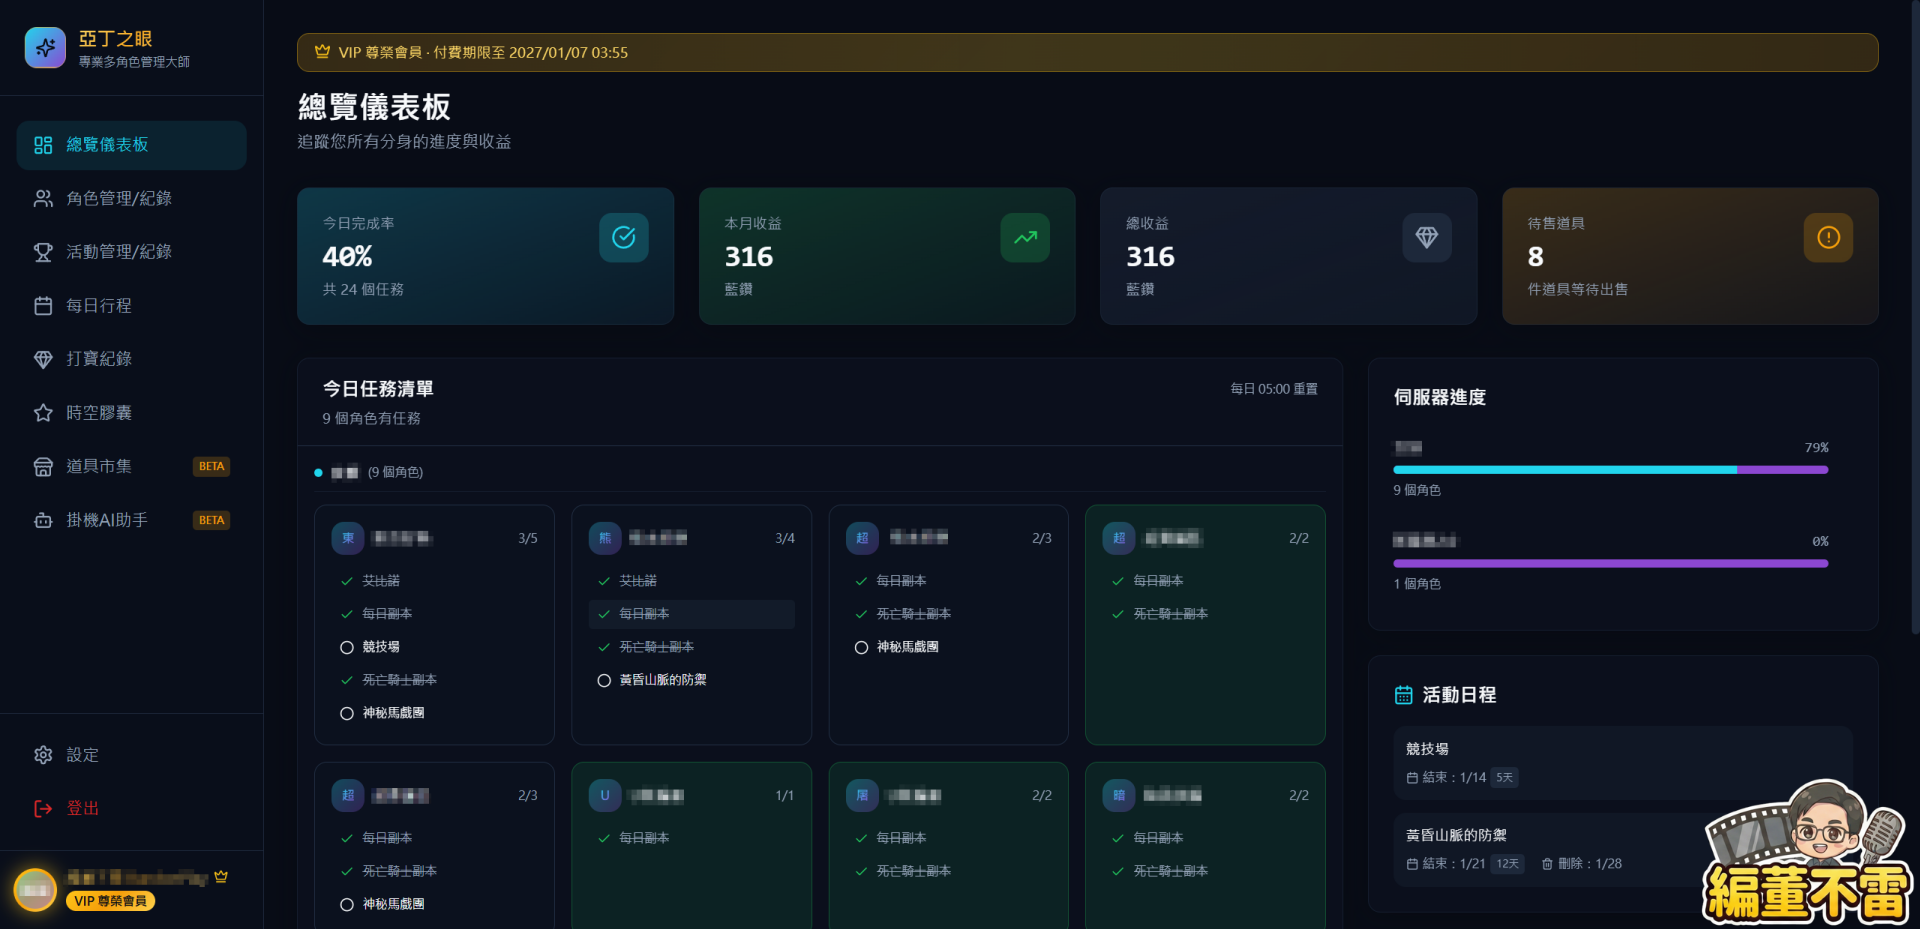Click the 5天 tag on 競技場 event
Image resolution: width=1920 pixels, height=929 pixels.
tap(1504, 777)
